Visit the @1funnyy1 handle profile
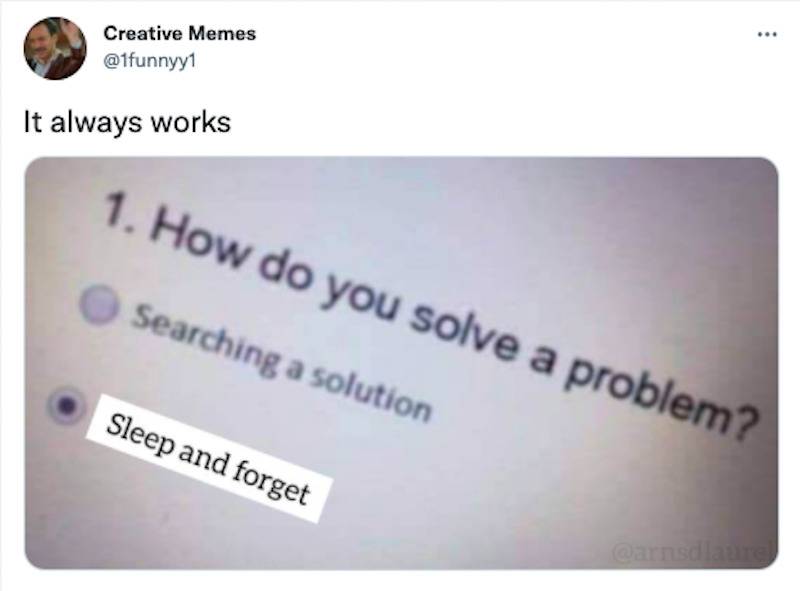Screen dimensions: 800x591 pos(150,61)
